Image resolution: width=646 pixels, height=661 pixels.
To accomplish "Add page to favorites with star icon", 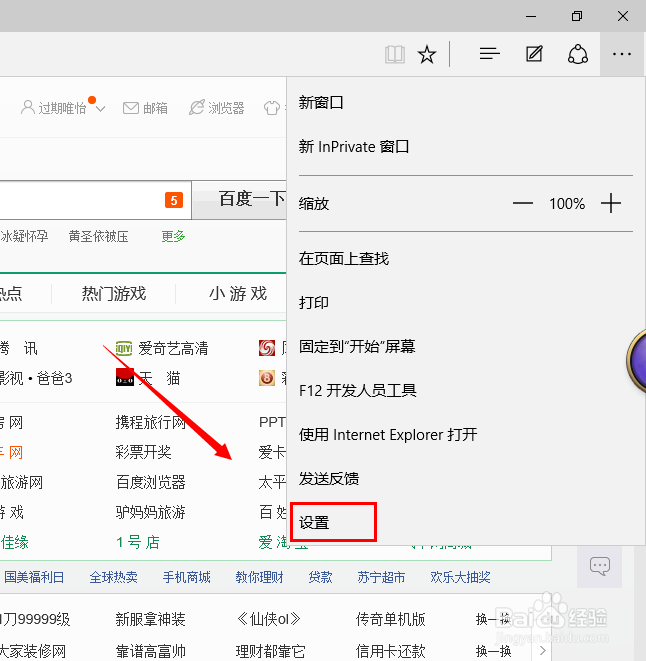I will 427,54.
